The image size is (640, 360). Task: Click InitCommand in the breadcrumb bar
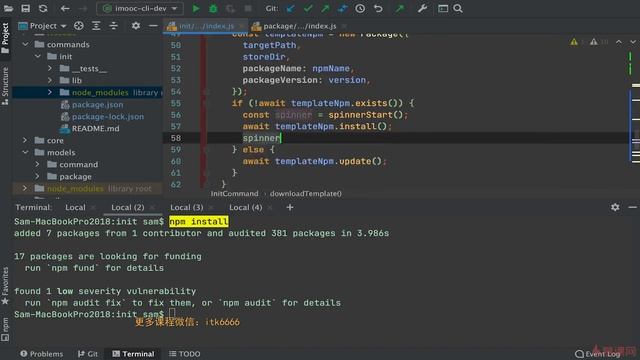234,193
